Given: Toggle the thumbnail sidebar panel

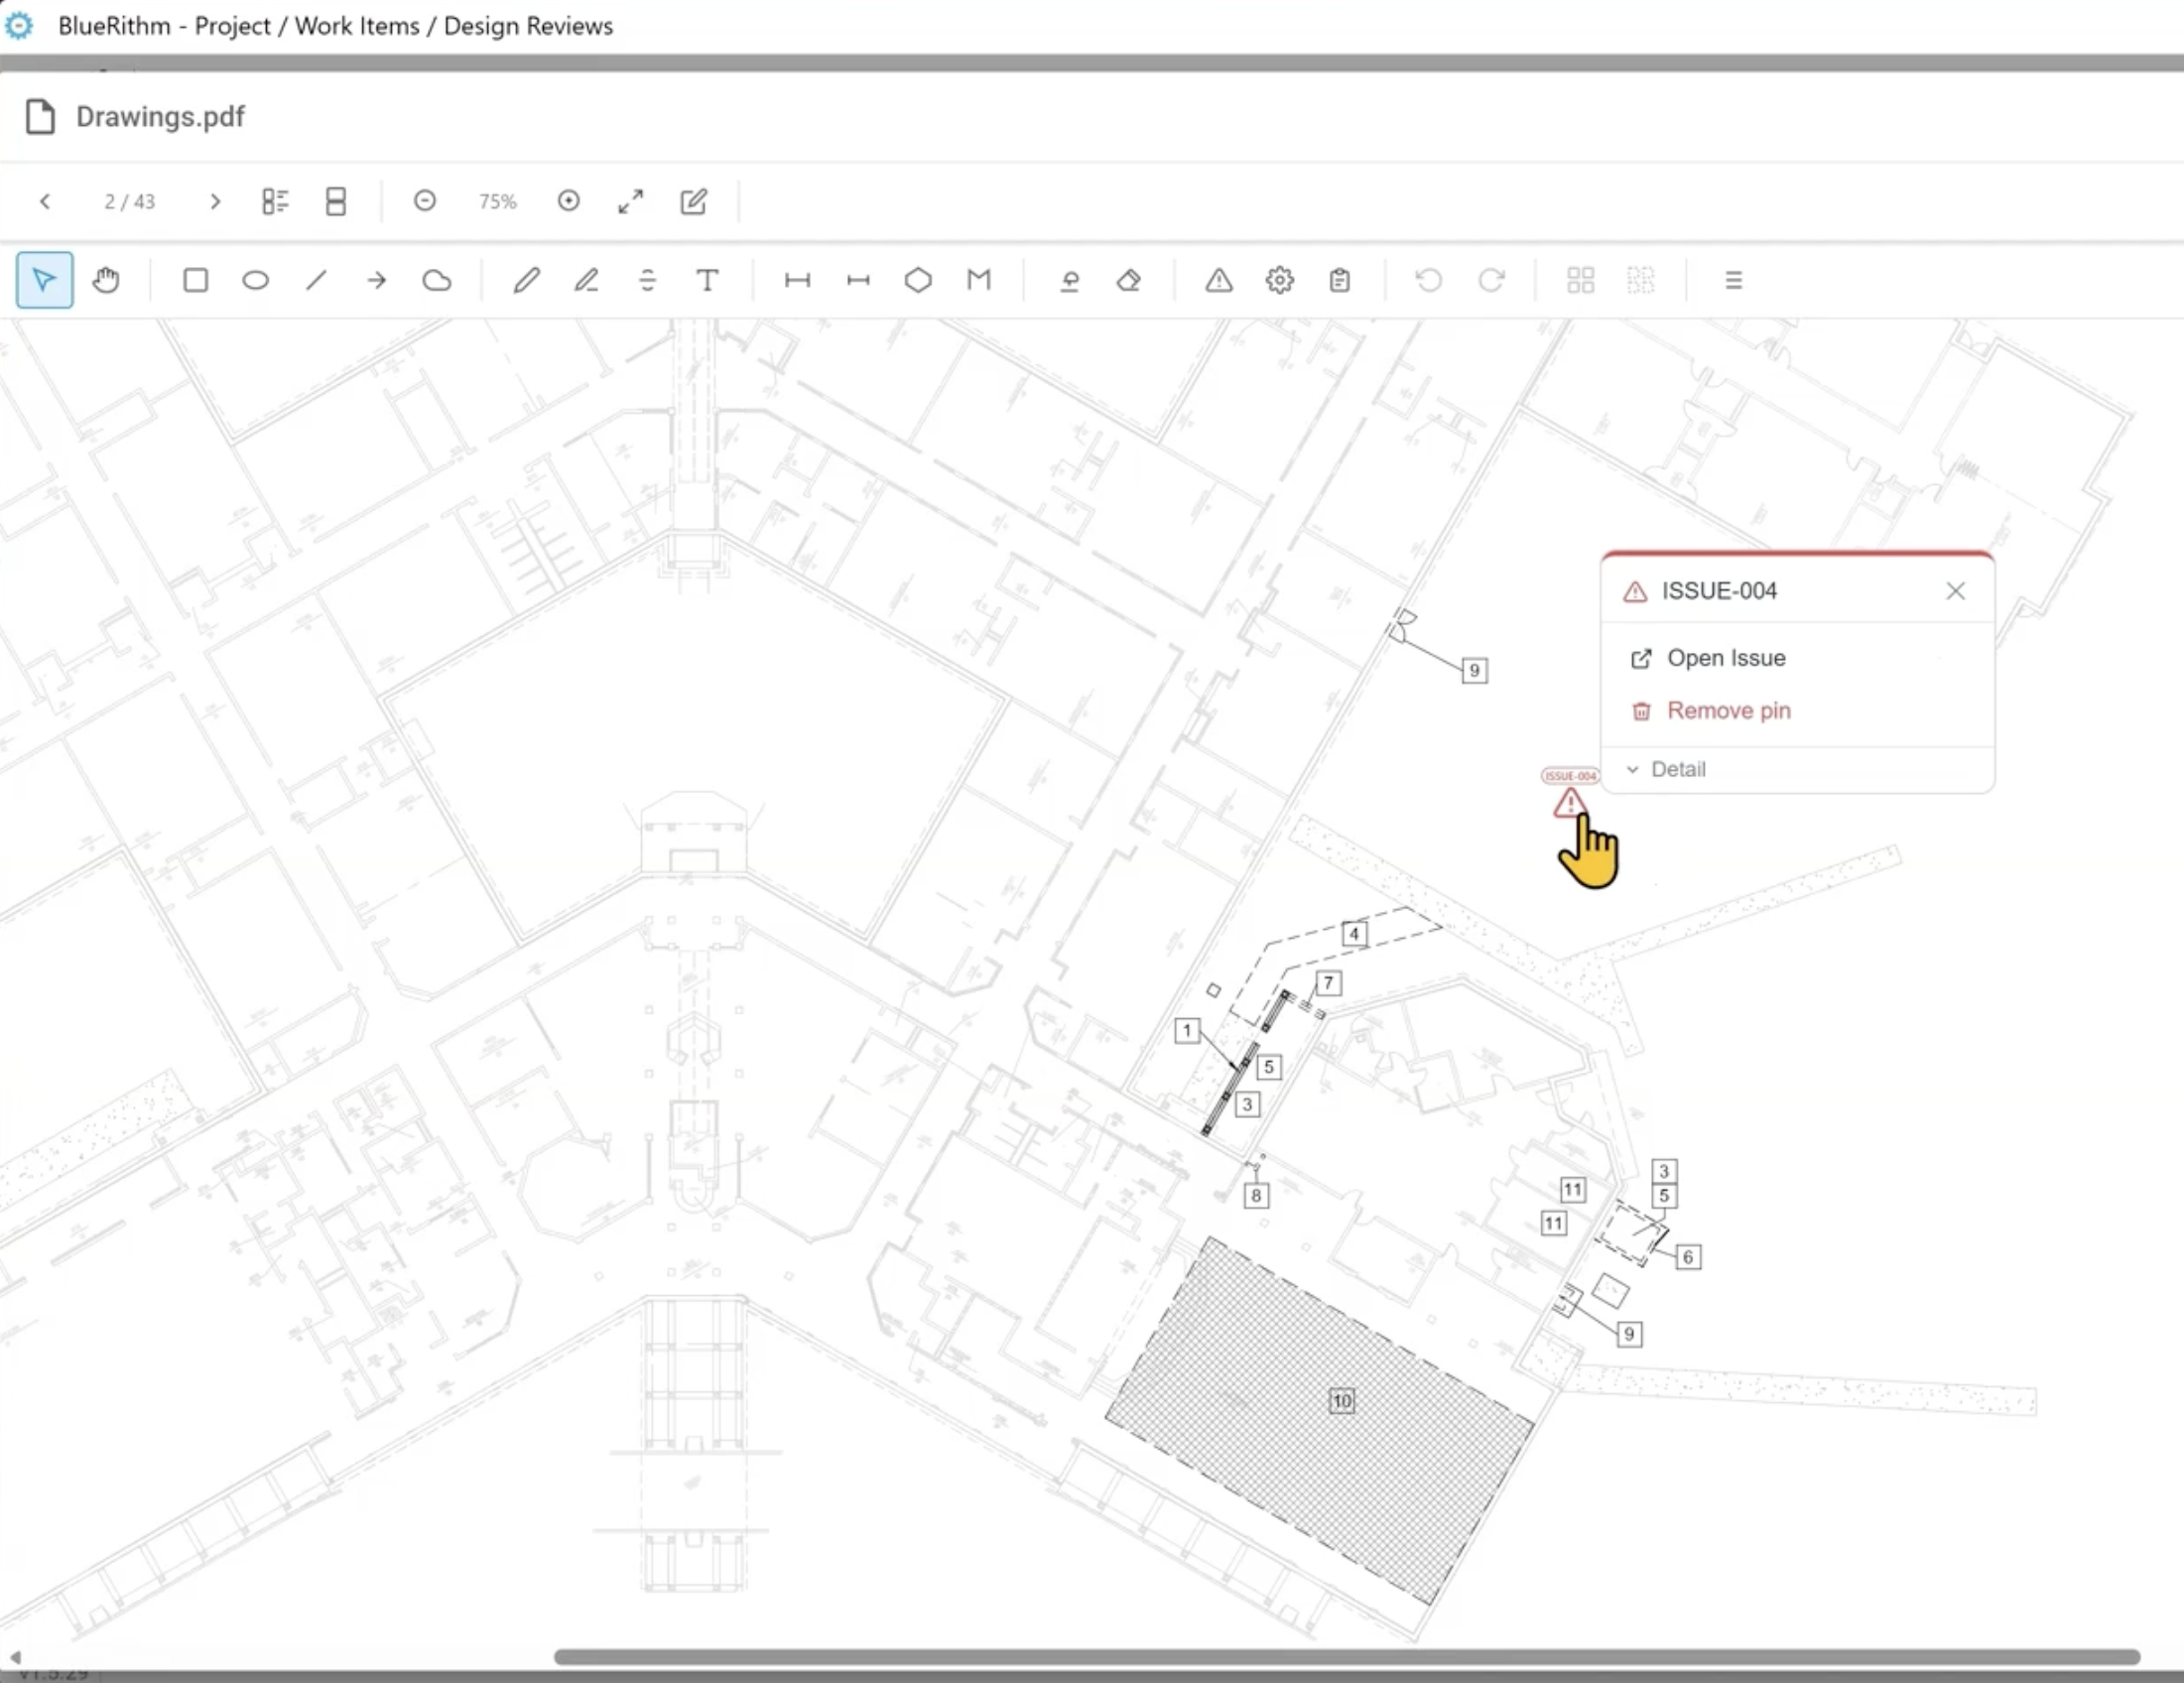Looking at the screenshot, I should pos(275,202).
